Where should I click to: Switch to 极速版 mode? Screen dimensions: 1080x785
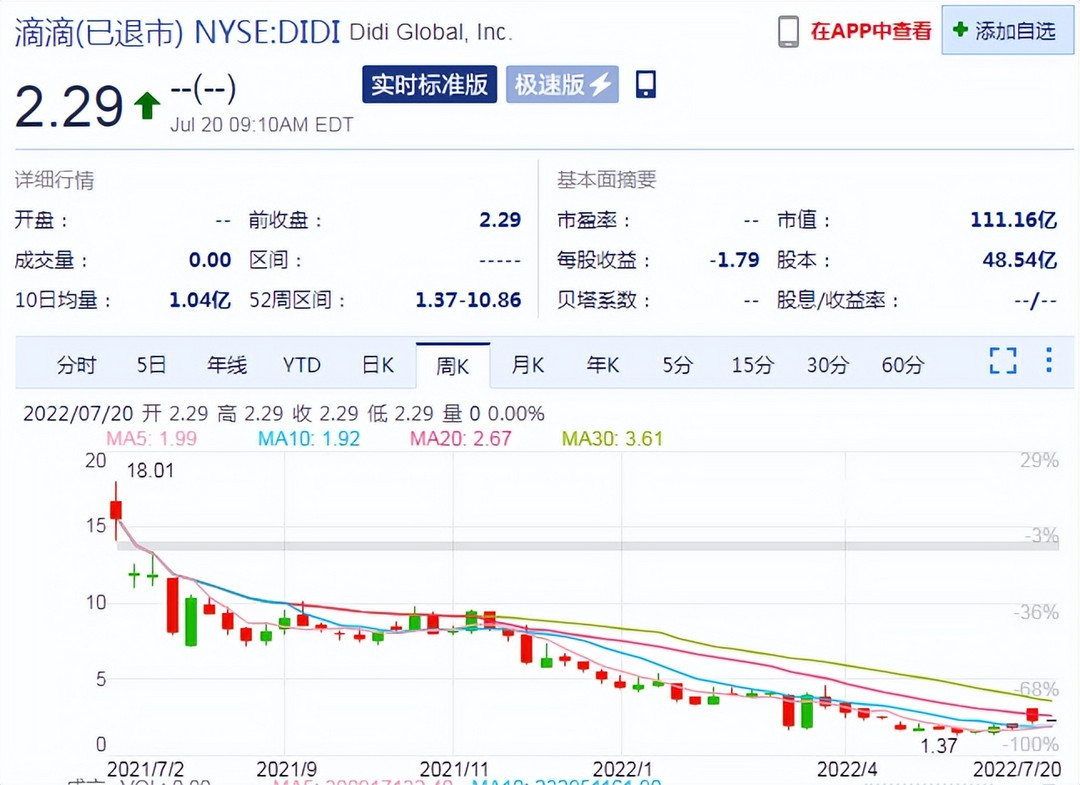(562, 85)
